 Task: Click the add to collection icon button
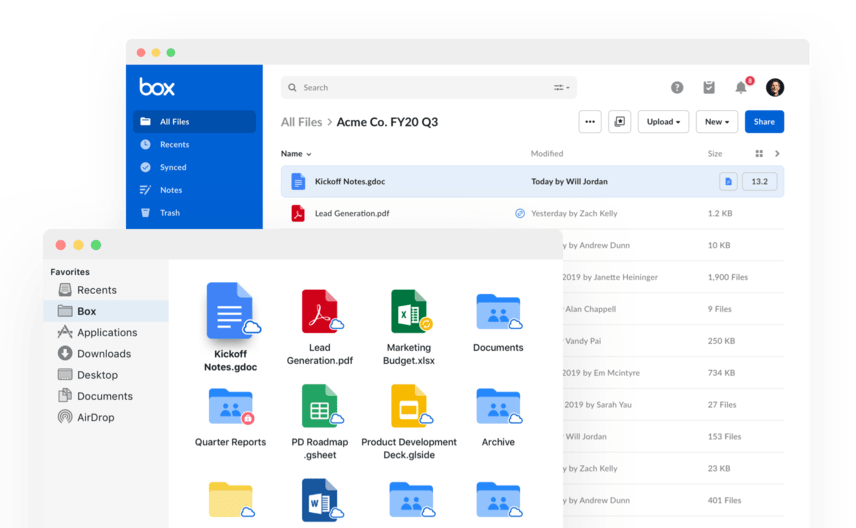point(620,122)
